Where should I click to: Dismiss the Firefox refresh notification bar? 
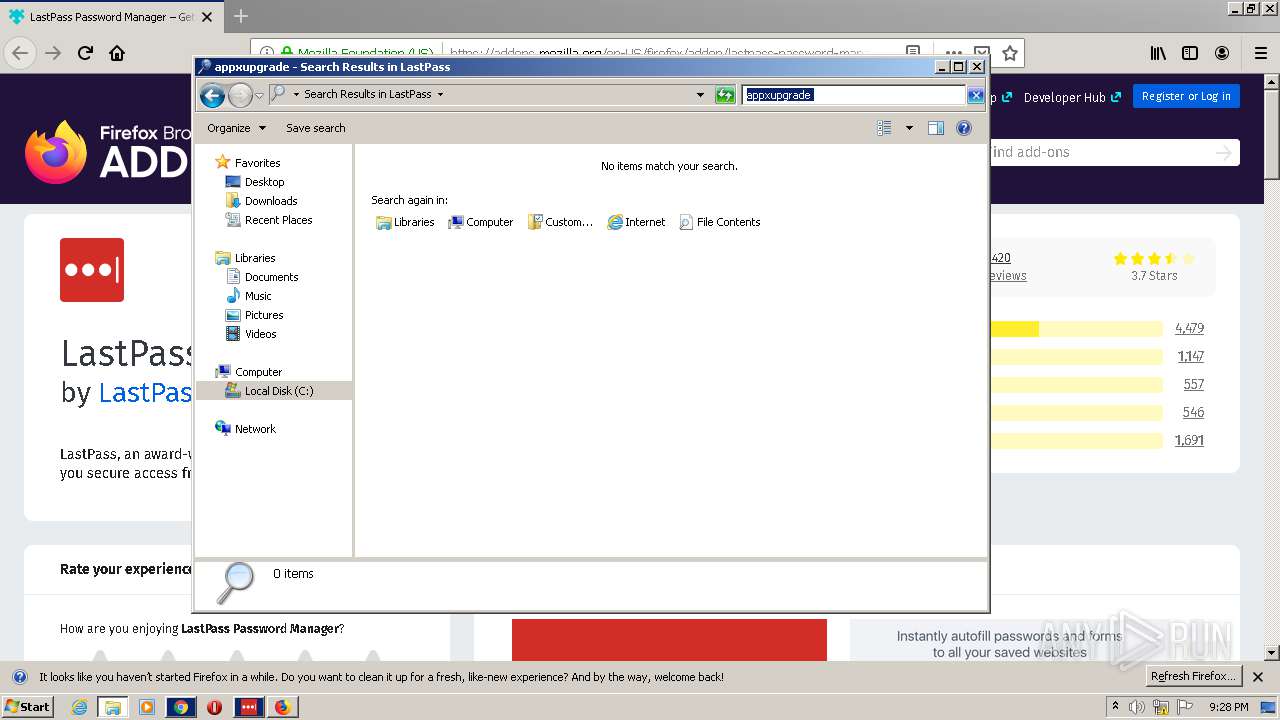click(x=1258, y=677)
